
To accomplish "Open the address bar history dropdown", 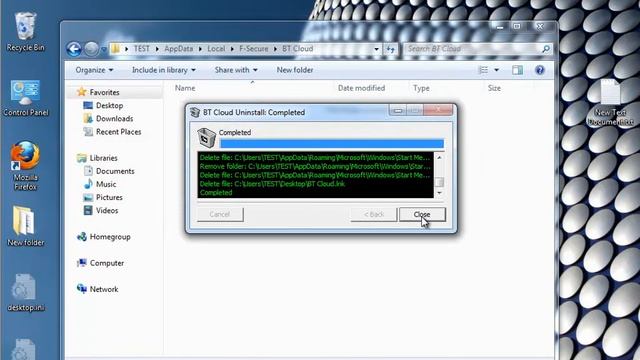I will 376,49.
